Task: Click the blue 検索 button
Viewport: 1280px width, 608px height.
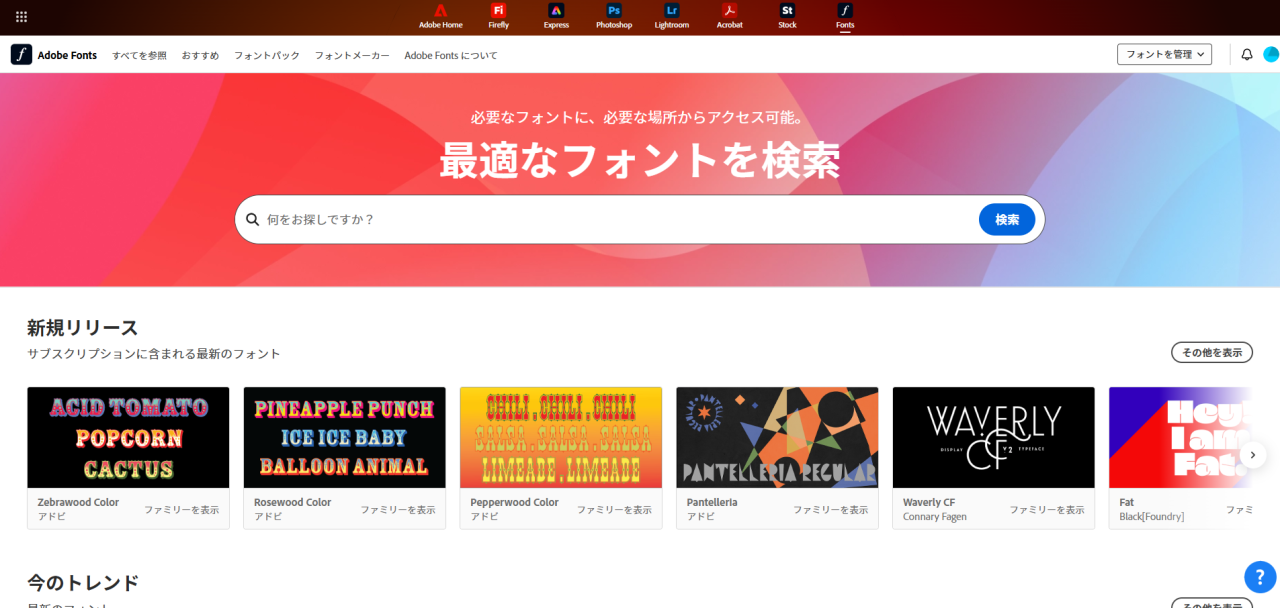Action: pos(1007,219)
